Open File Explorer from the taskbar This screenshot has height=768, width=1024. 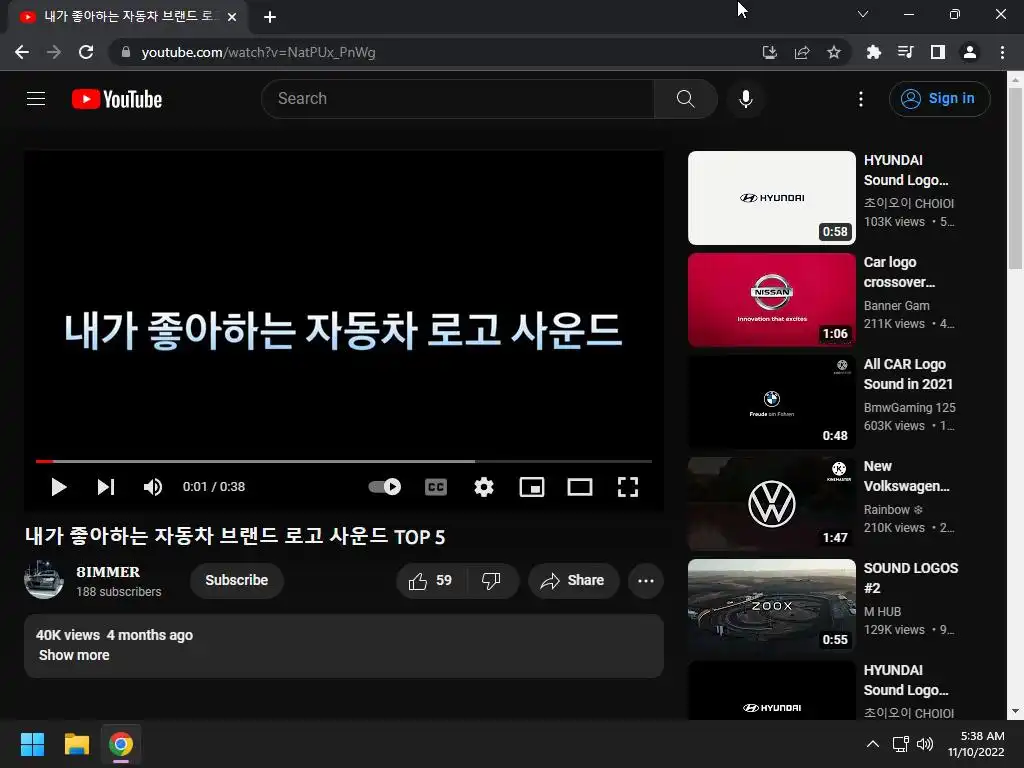[x=76, y=744]
